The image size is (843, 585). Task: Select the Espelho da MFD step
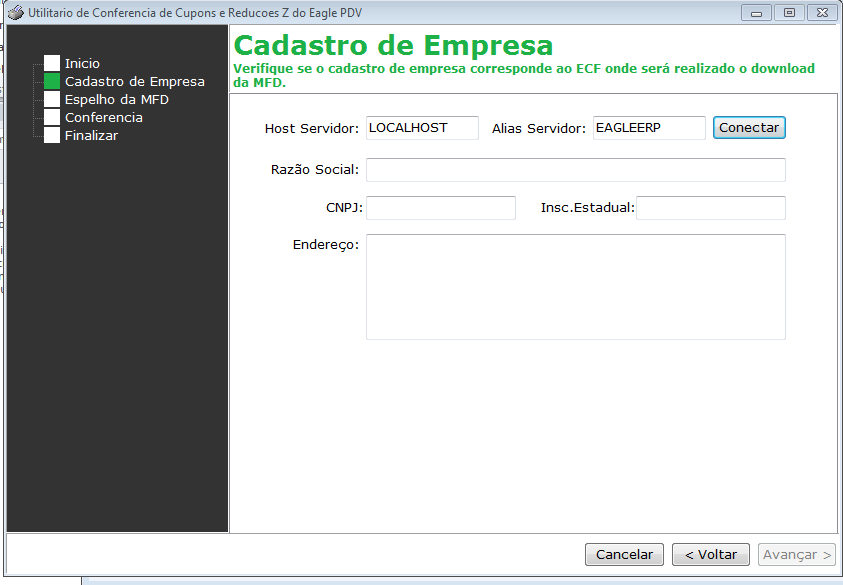(x=117, y=99)
